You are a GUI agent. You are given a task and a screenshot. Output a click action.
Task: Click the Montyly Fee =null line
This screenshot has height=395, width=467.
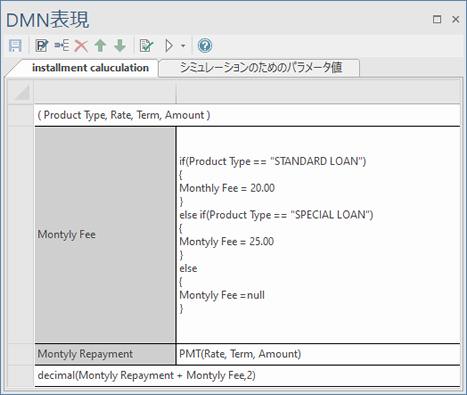coord(222,295)
